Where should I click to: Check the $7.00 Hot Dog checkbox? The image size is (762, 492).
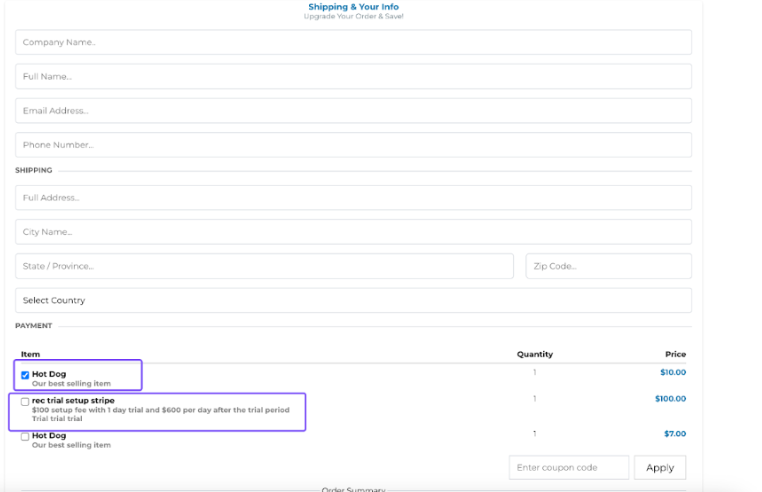pyautogui.click(x=25, y=436)
